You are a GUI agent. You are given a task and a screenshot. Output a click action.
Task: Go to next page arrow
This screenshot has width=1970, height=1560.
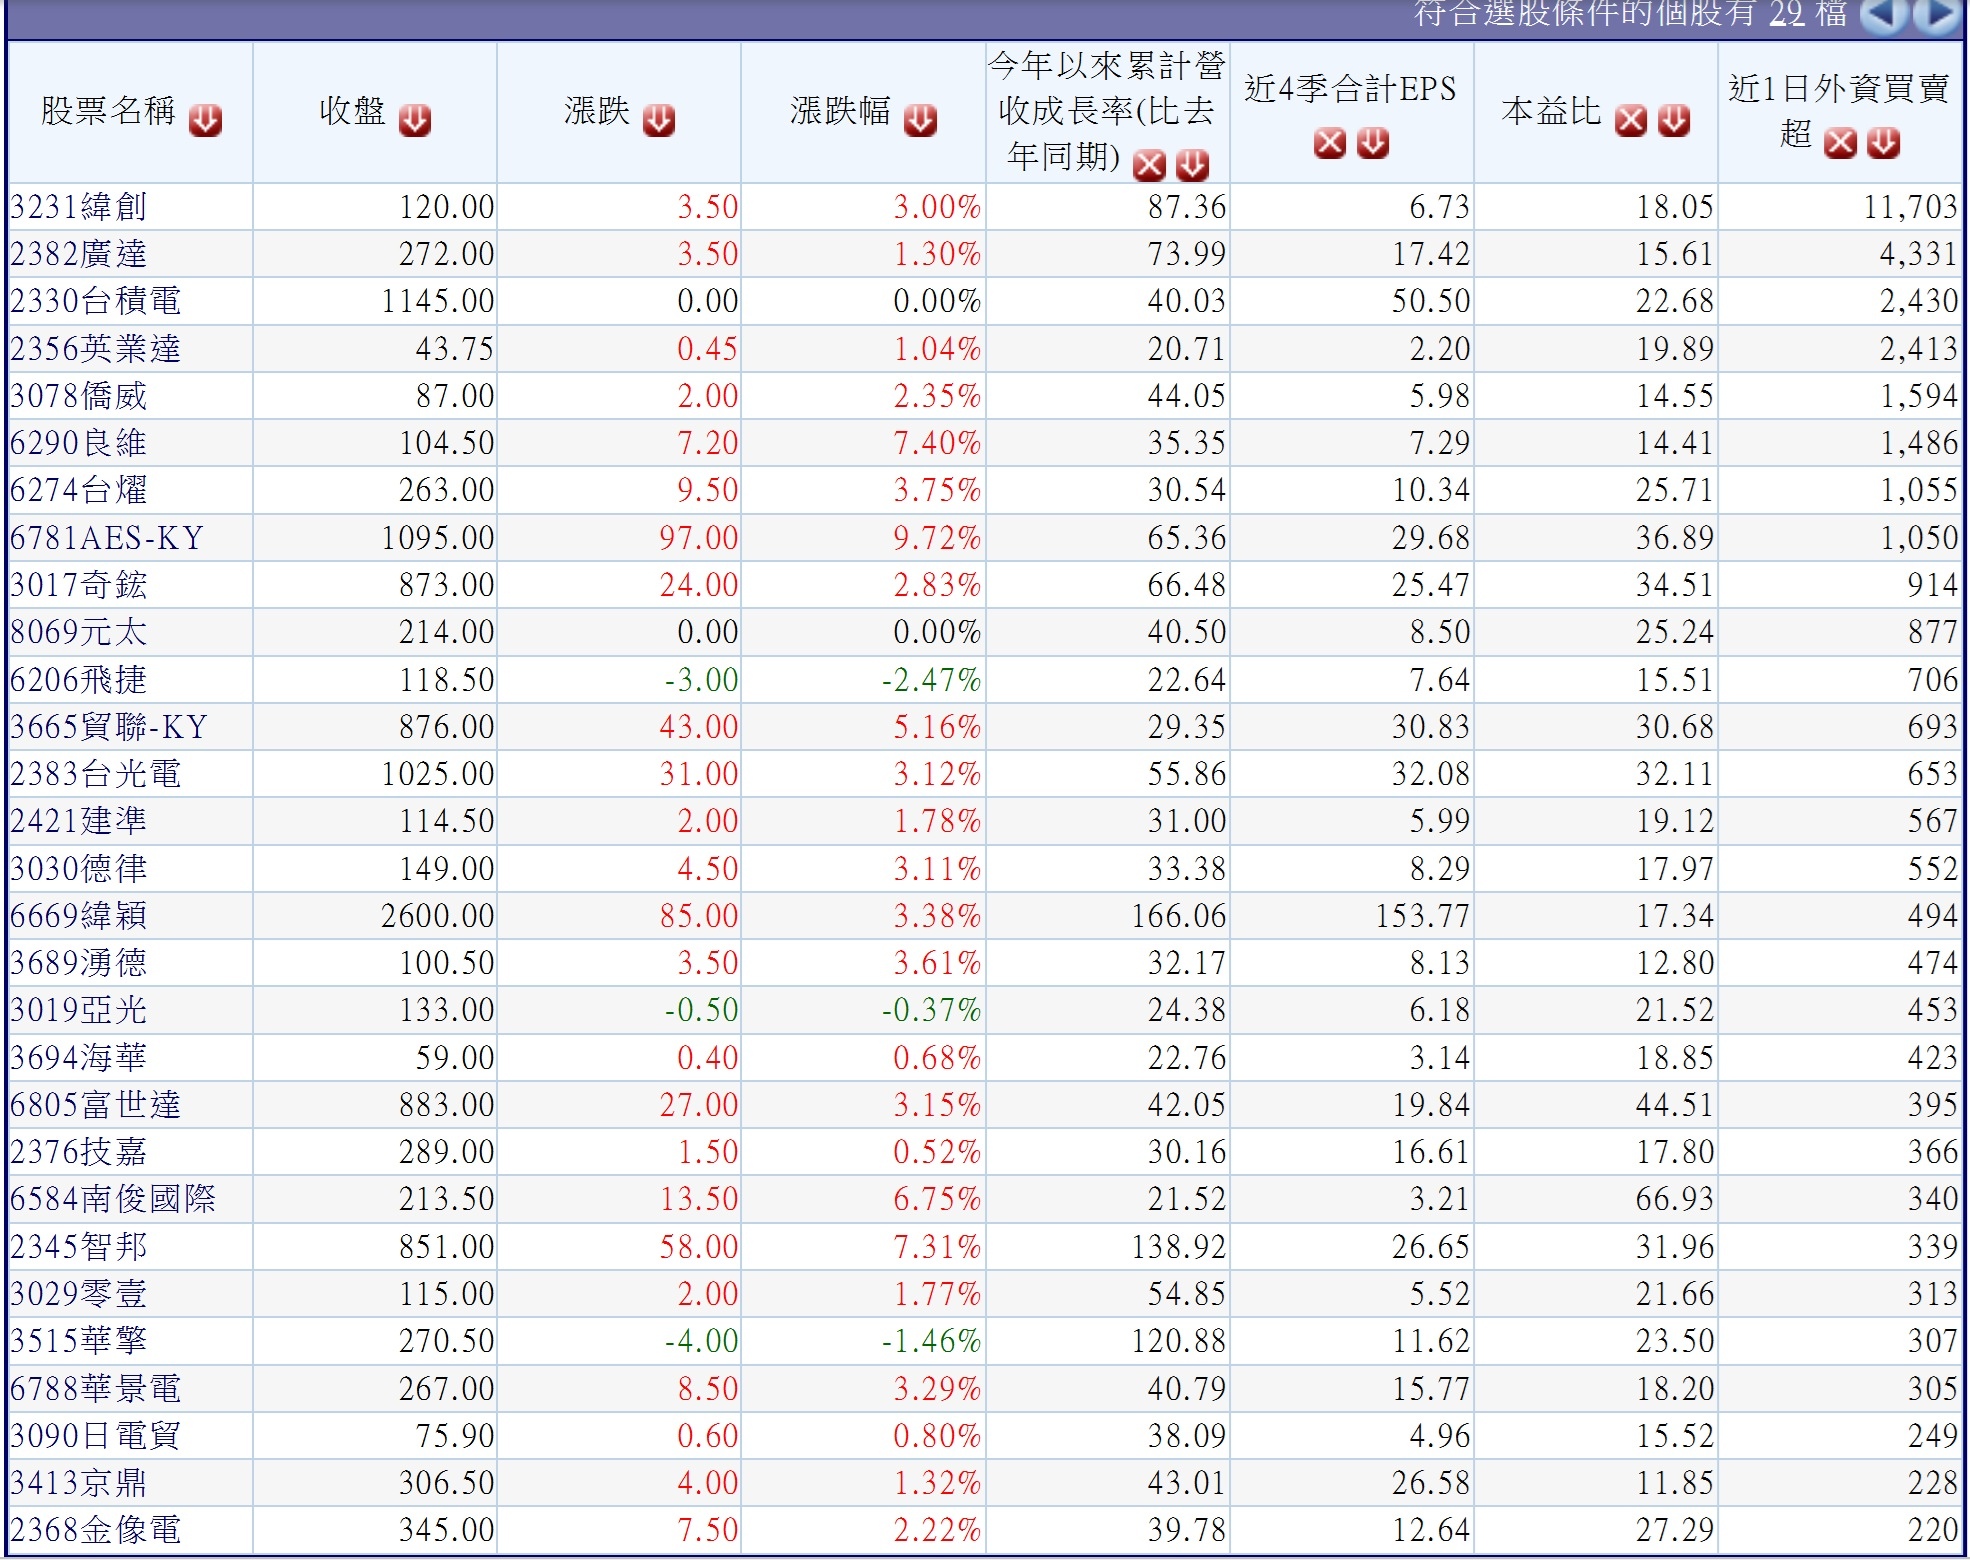(1937, 15)
